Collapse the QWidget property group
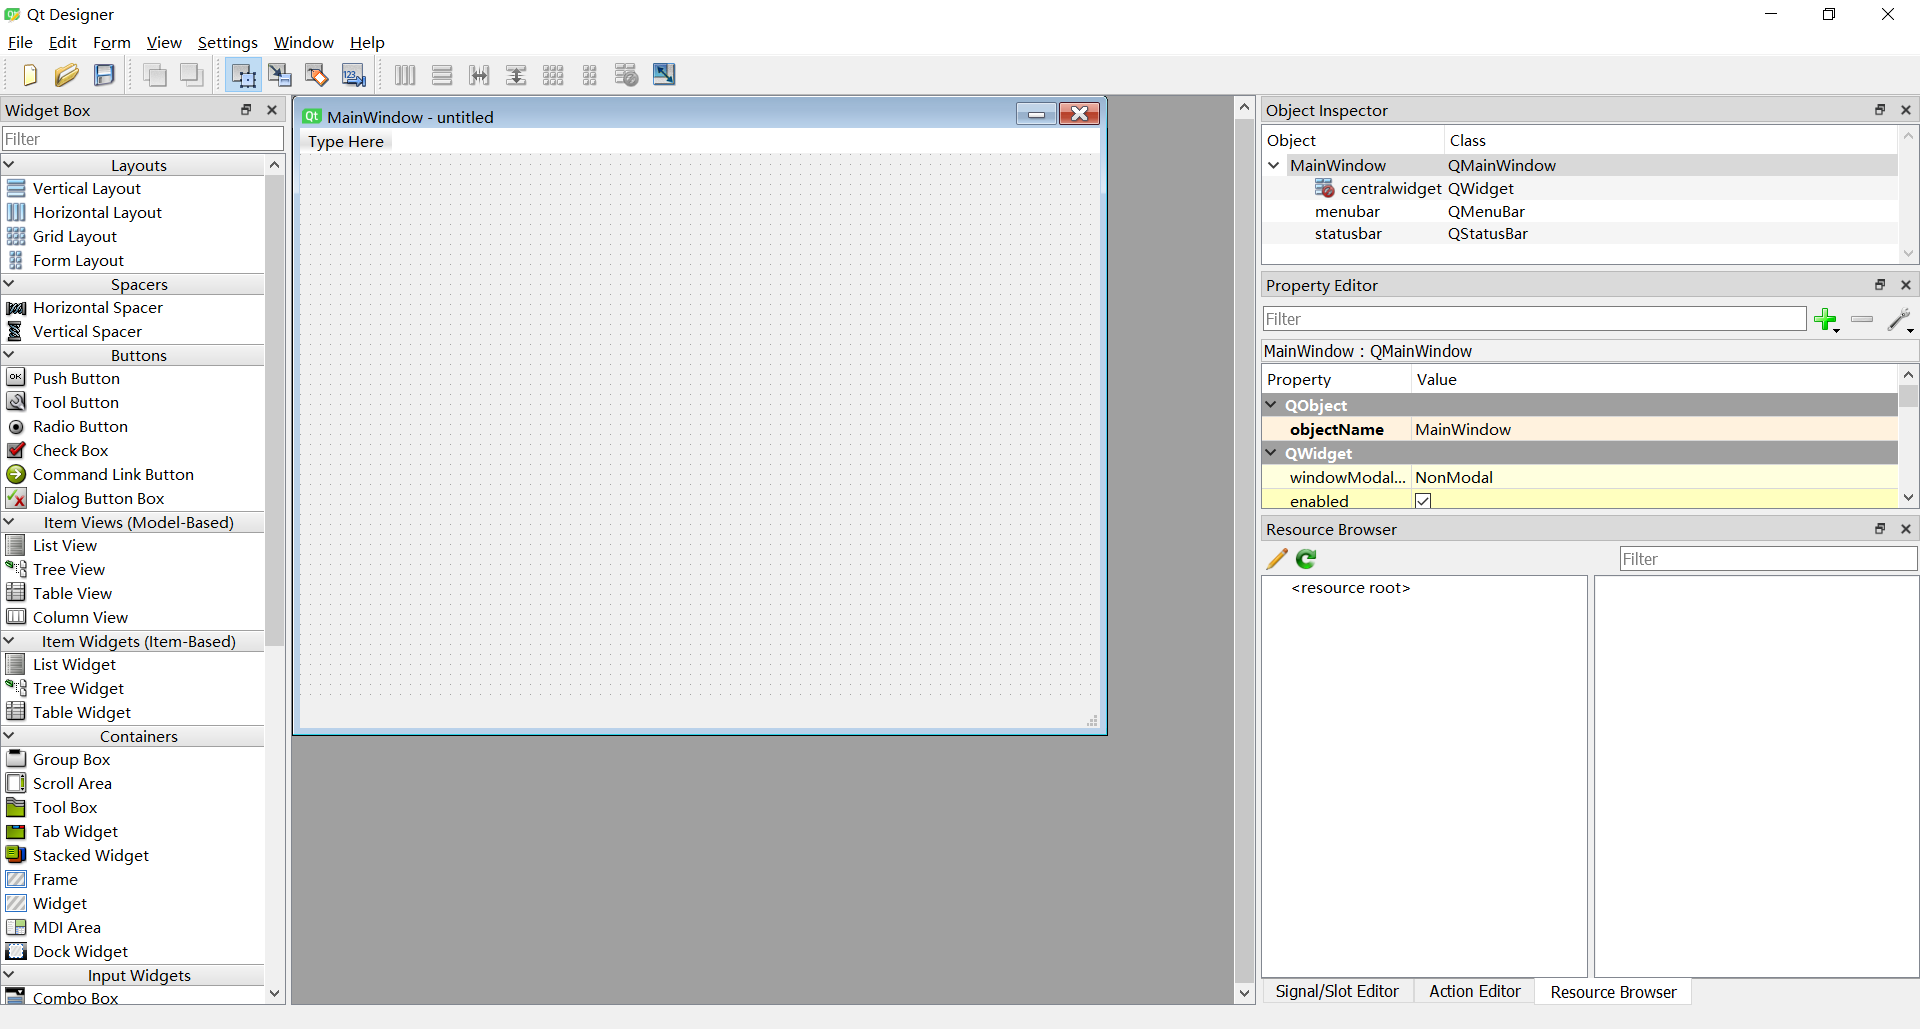The image size is (1920, 1029). [1272, 453]
